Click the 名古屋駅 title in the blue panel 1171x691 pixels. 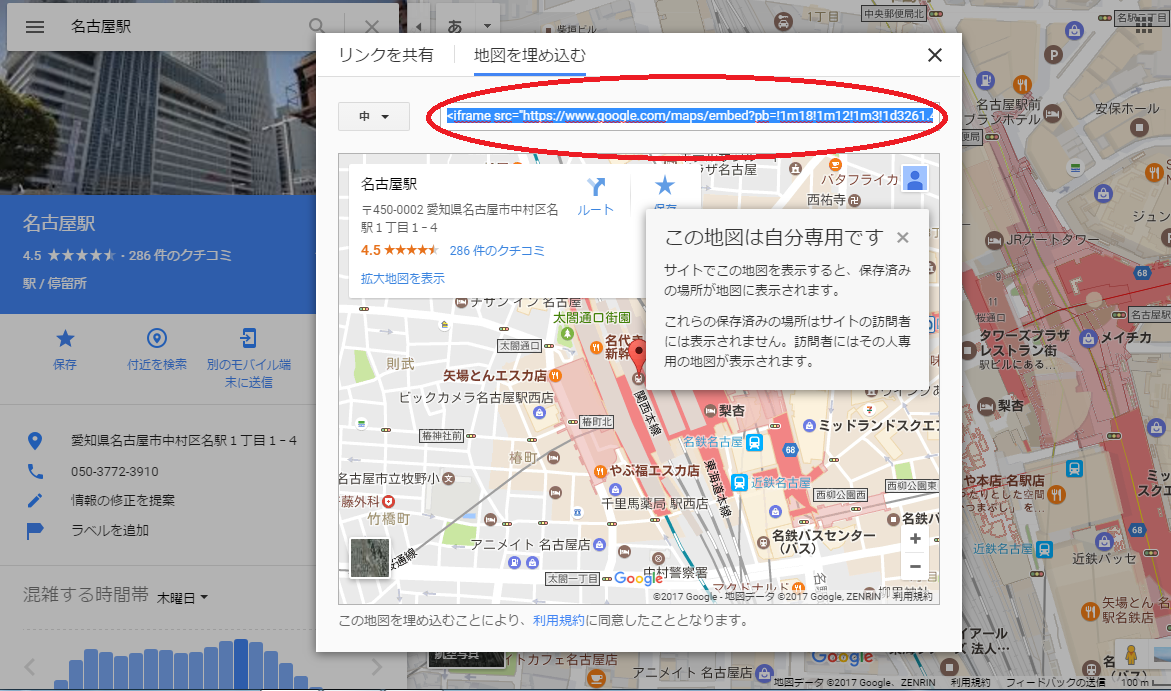(59, 223)
